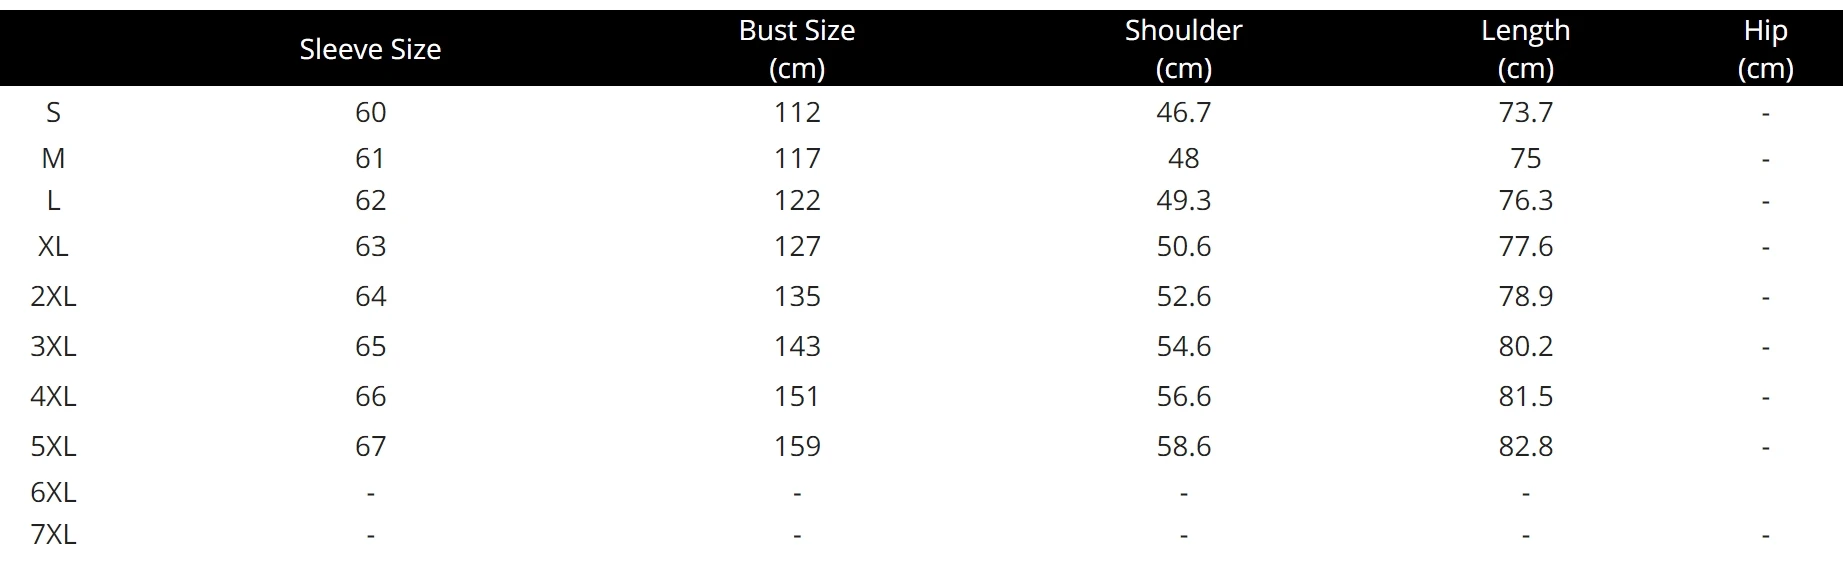This screenshot has height=567, width=1843.
Task: Click sleeve value 66 for 4XL
Action: [370, 396]
